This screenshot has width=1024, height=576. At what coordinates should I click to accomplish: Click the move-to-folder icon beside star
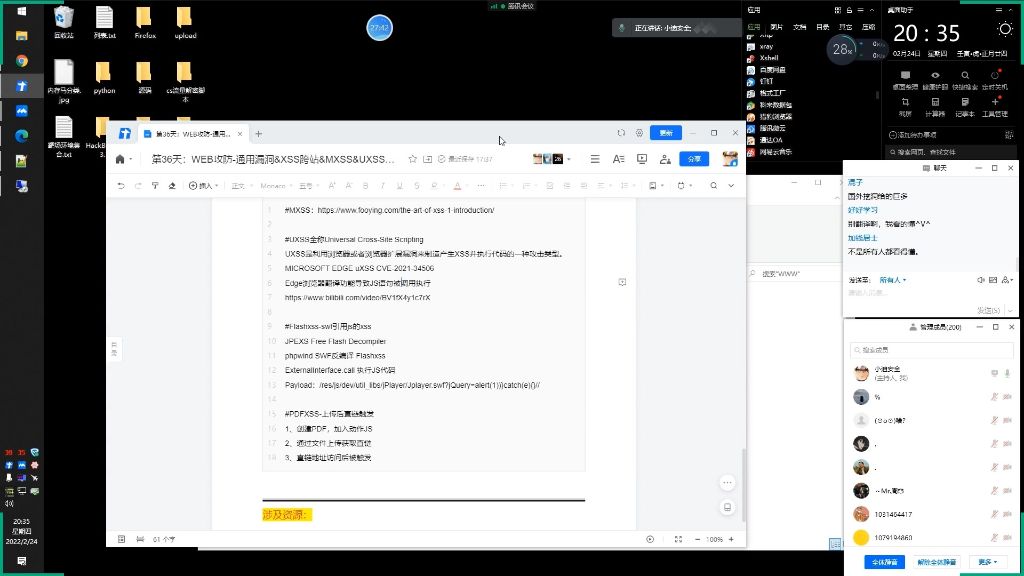428,159
